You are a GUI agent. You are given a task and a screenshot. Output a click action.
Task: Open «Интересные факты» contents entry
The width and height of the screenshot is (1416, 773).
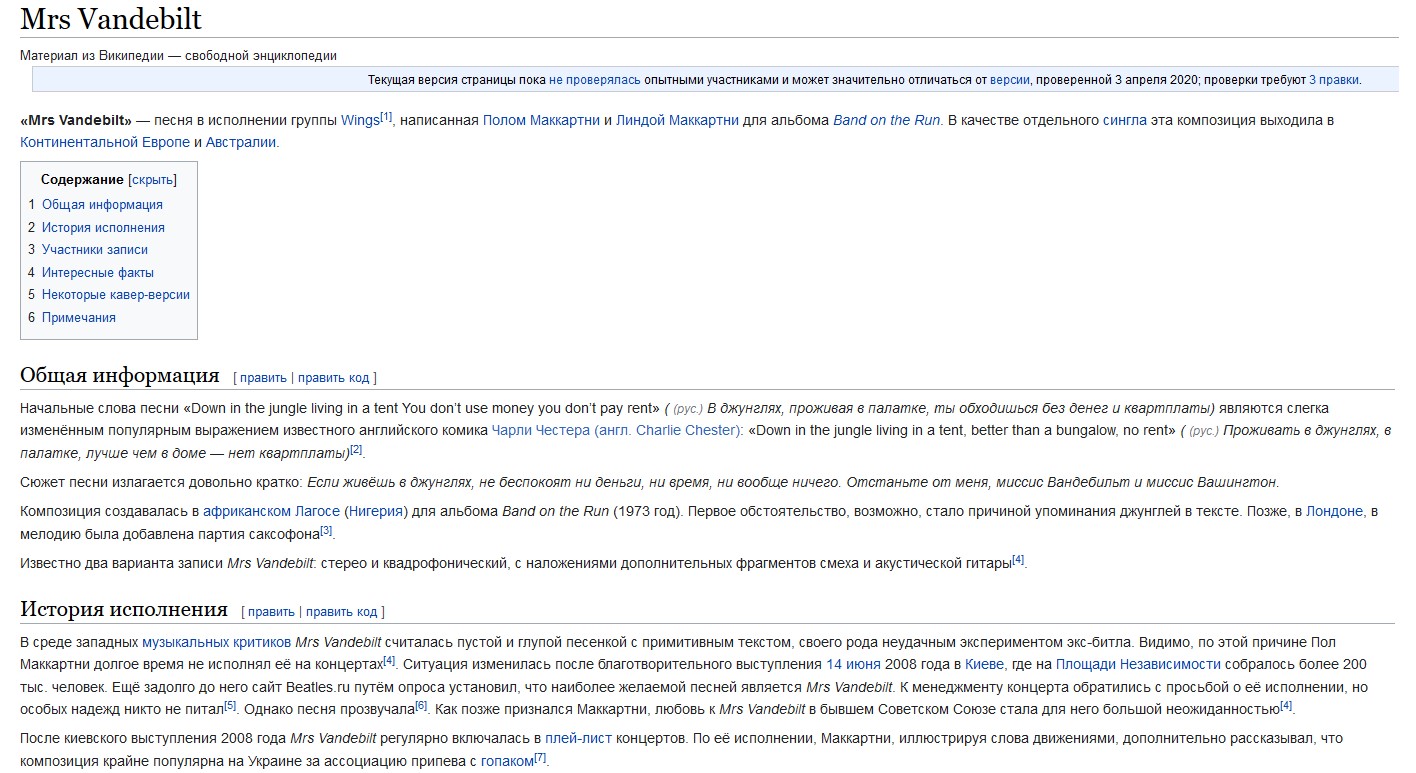coord(98,272)
